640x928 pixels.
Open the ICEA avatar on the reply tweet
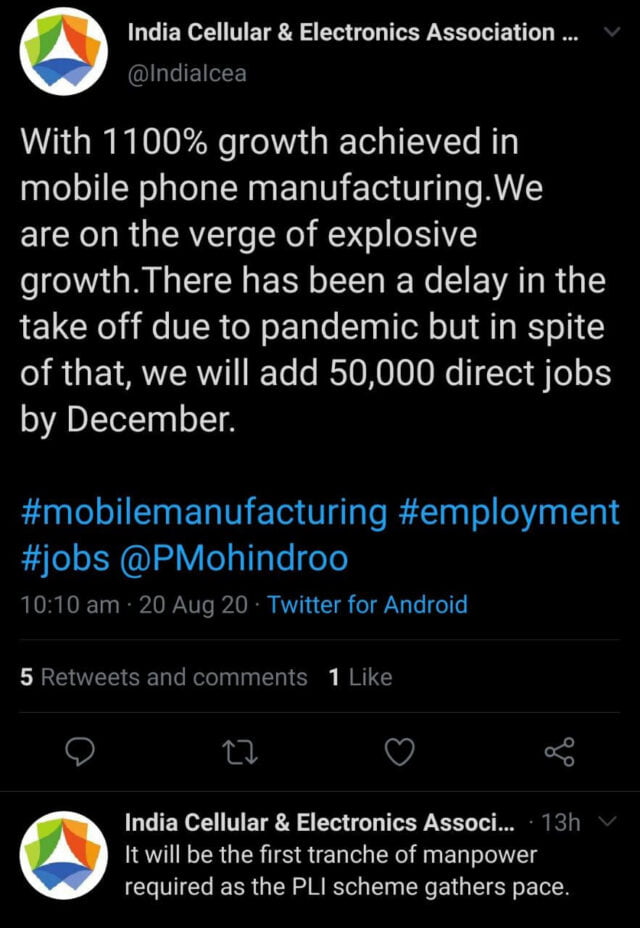(x=64, y=854)
